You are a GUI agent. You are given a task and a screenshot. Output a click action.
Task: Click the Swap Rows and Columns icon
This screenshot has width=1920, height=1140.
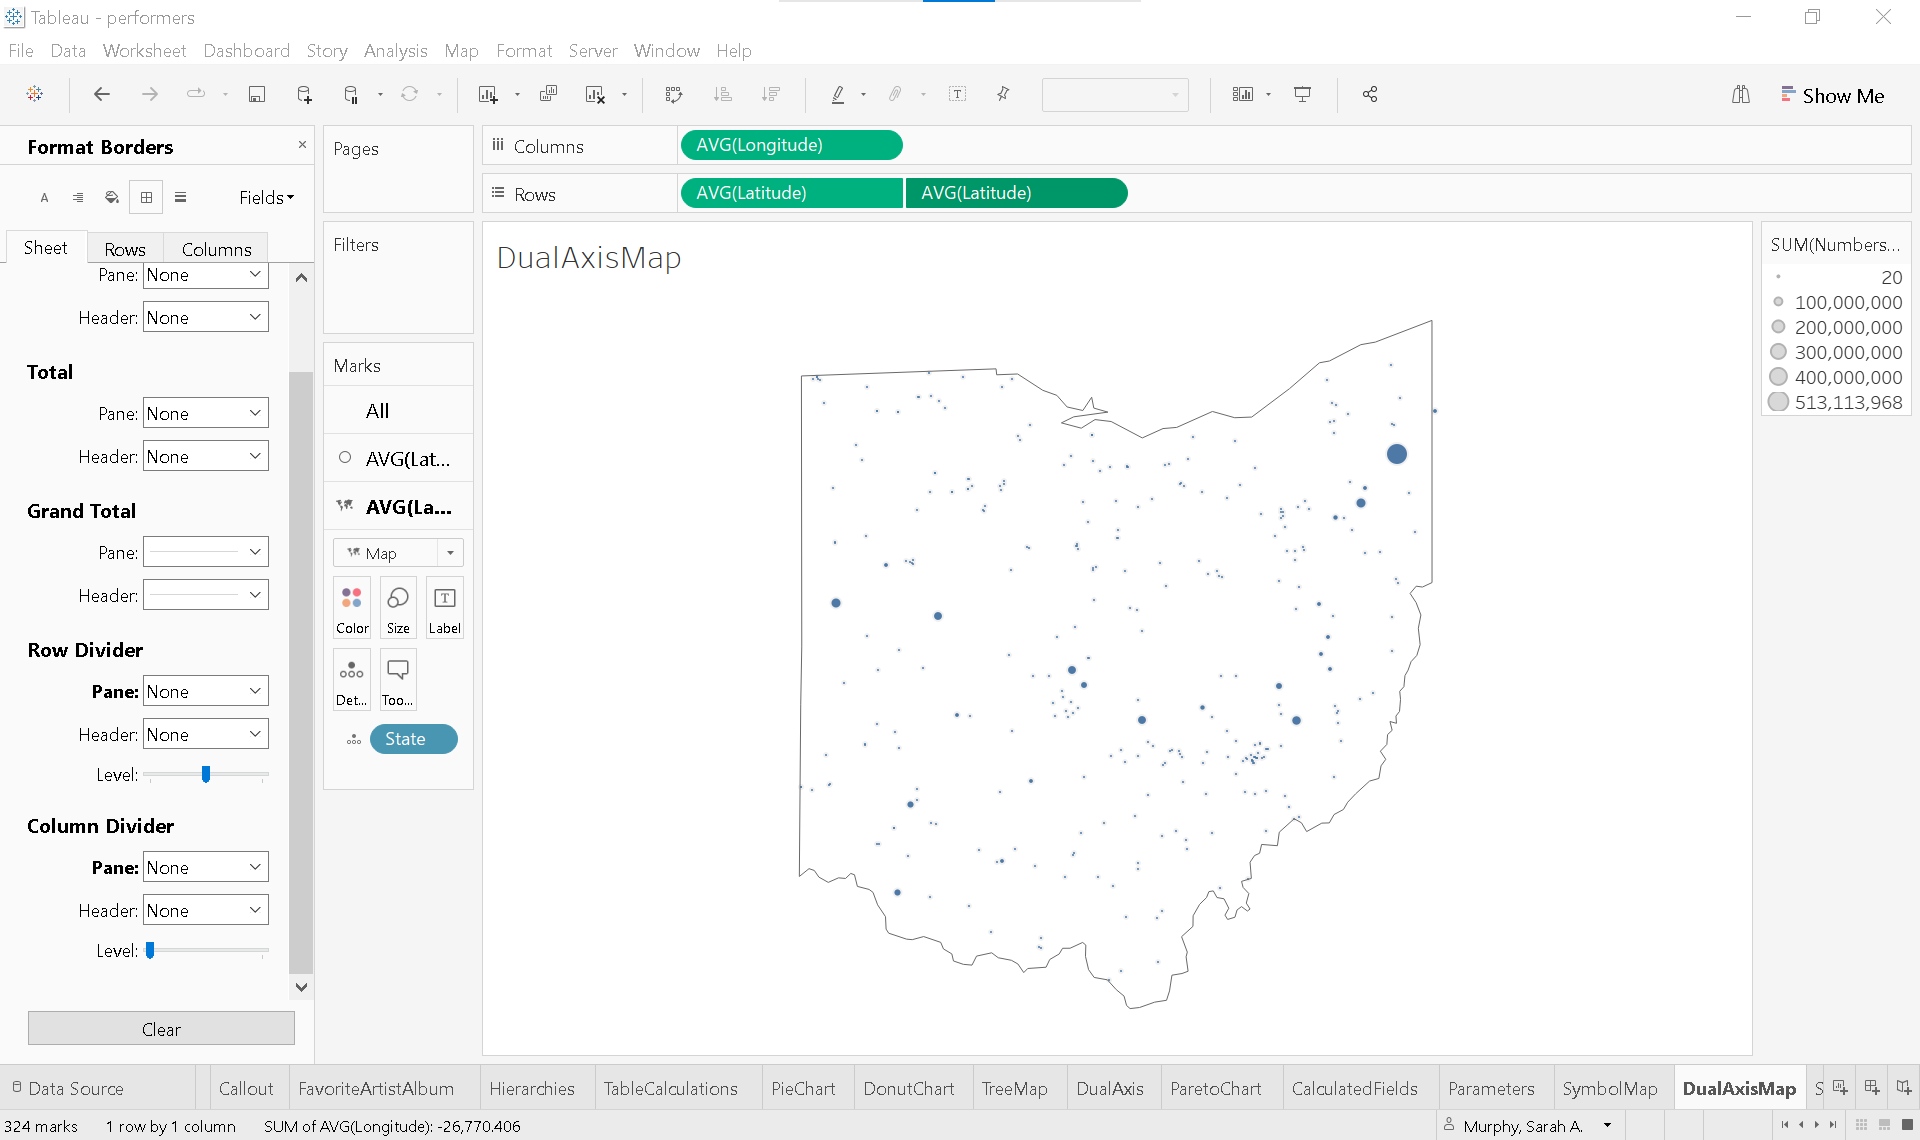coord(673,94)
